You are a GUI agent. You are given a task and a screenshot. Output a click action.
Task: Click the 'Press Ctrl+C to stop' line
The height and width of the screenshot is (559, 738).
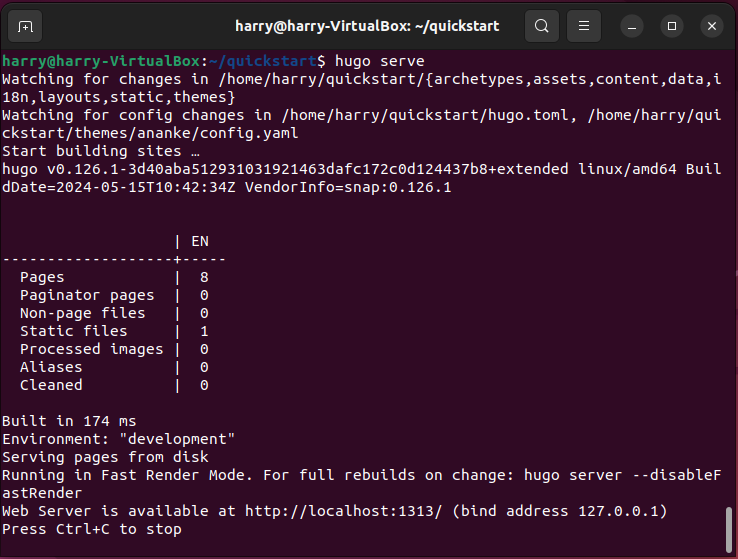[92, 529]
